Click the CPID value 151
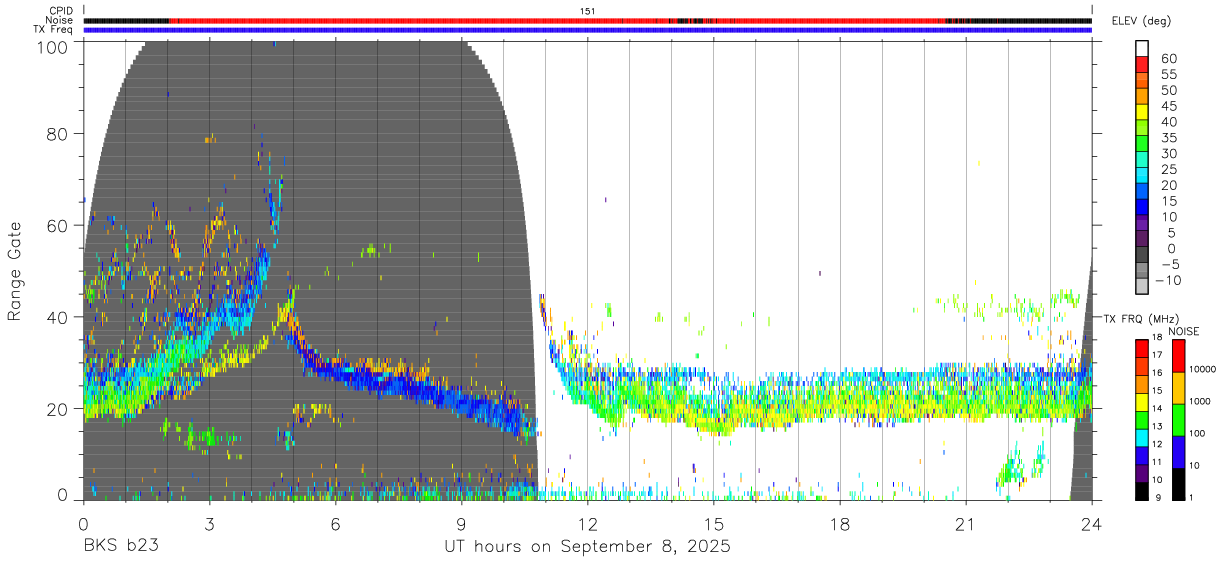 click(588, 10)
